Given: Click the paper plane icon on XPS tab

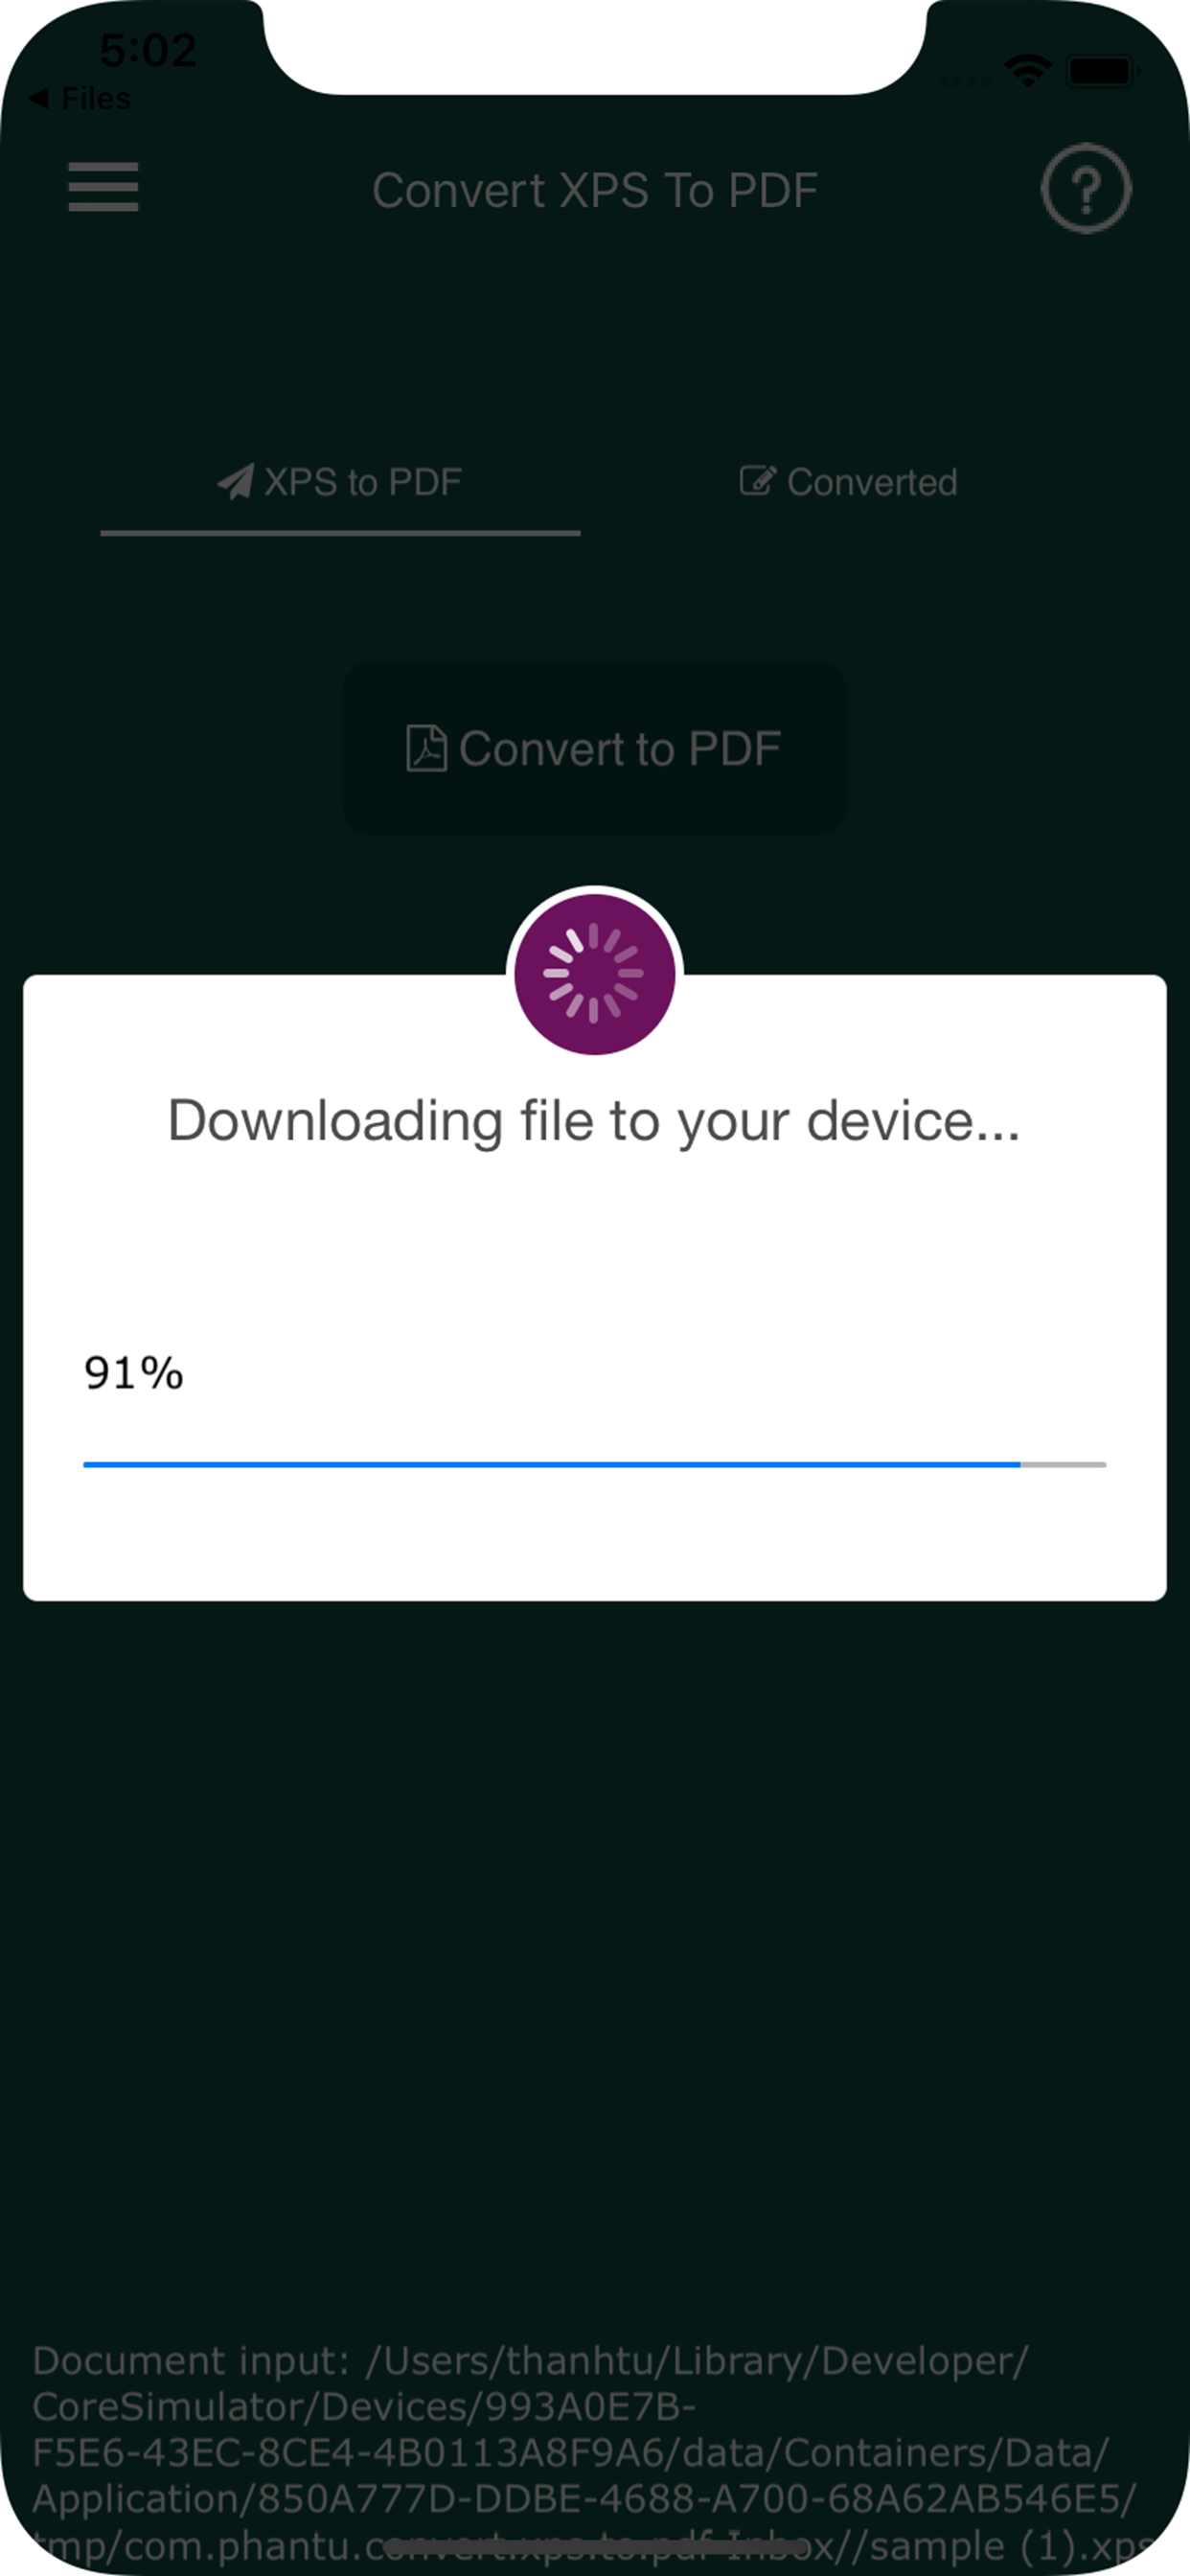Looking at the screenshot, I should [x=236, y=482].
